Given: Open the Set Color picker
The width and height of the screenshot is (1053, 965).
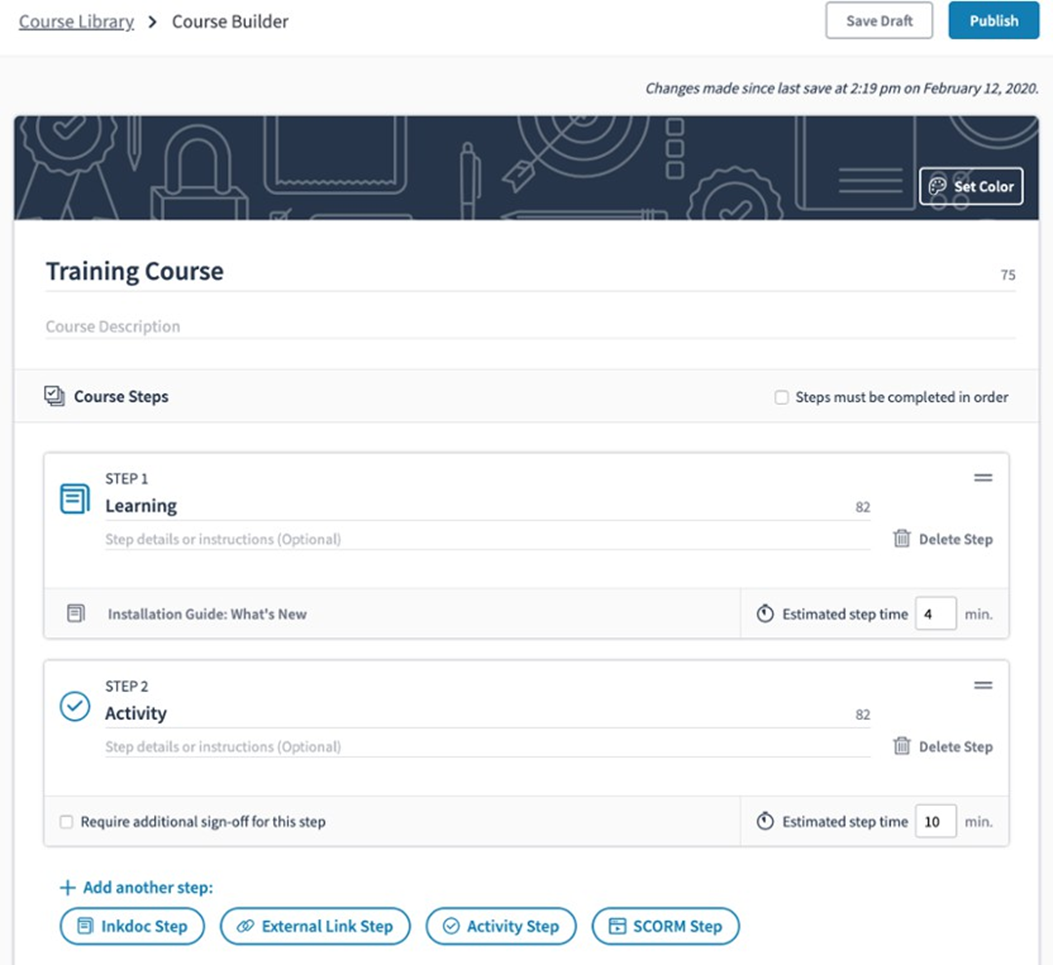Looking at the screenshot, I should [x=971, y=186].
